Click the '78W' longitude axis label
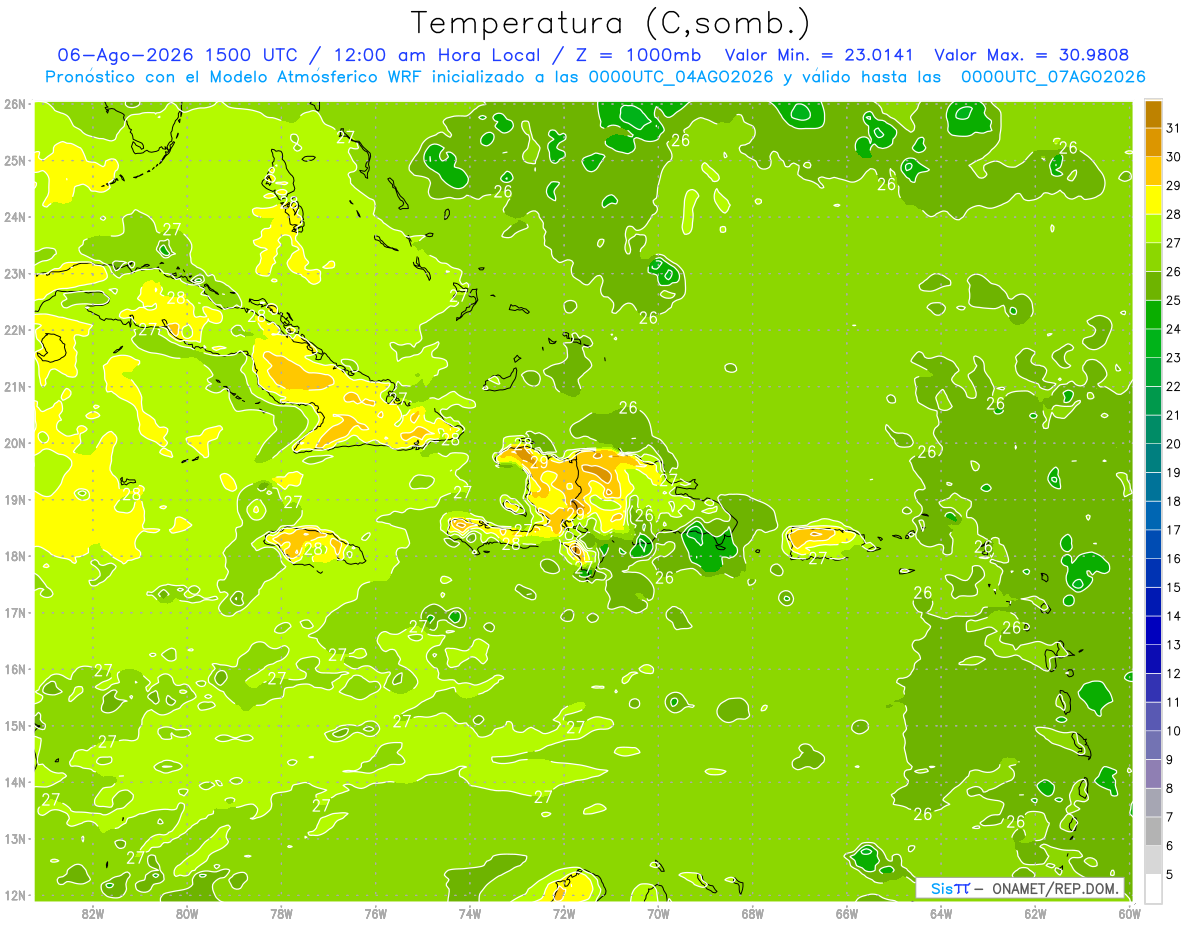This screenshot has height=927, width=1200. 281,914
